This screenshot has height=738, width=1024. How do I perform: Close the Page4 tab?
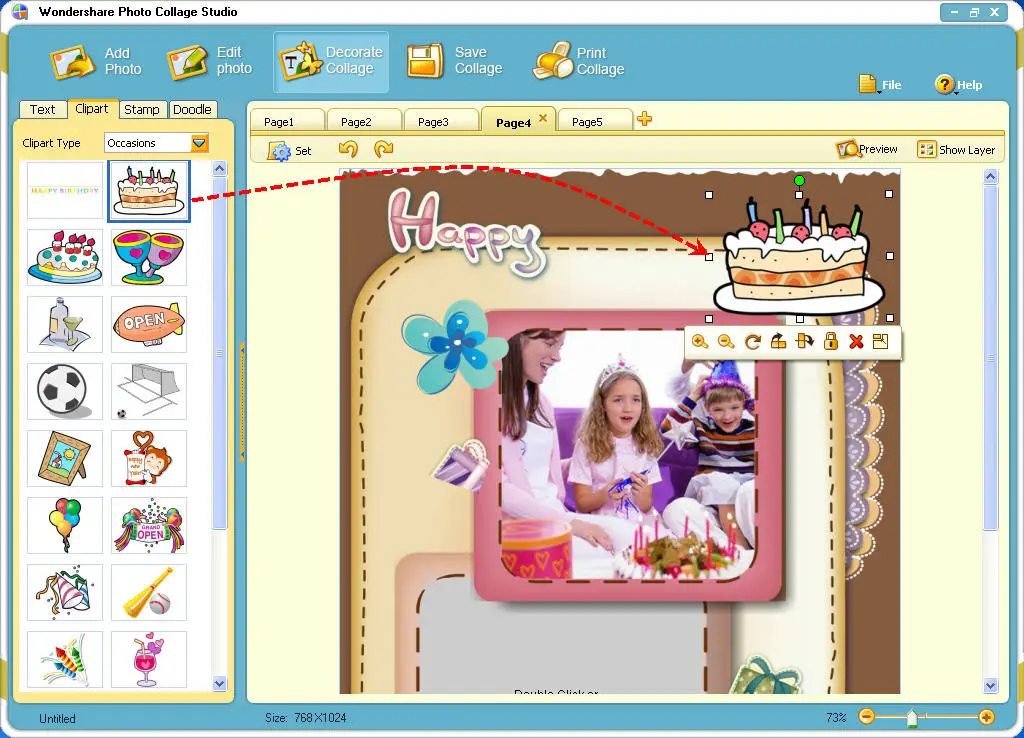[x=543, y=118]
